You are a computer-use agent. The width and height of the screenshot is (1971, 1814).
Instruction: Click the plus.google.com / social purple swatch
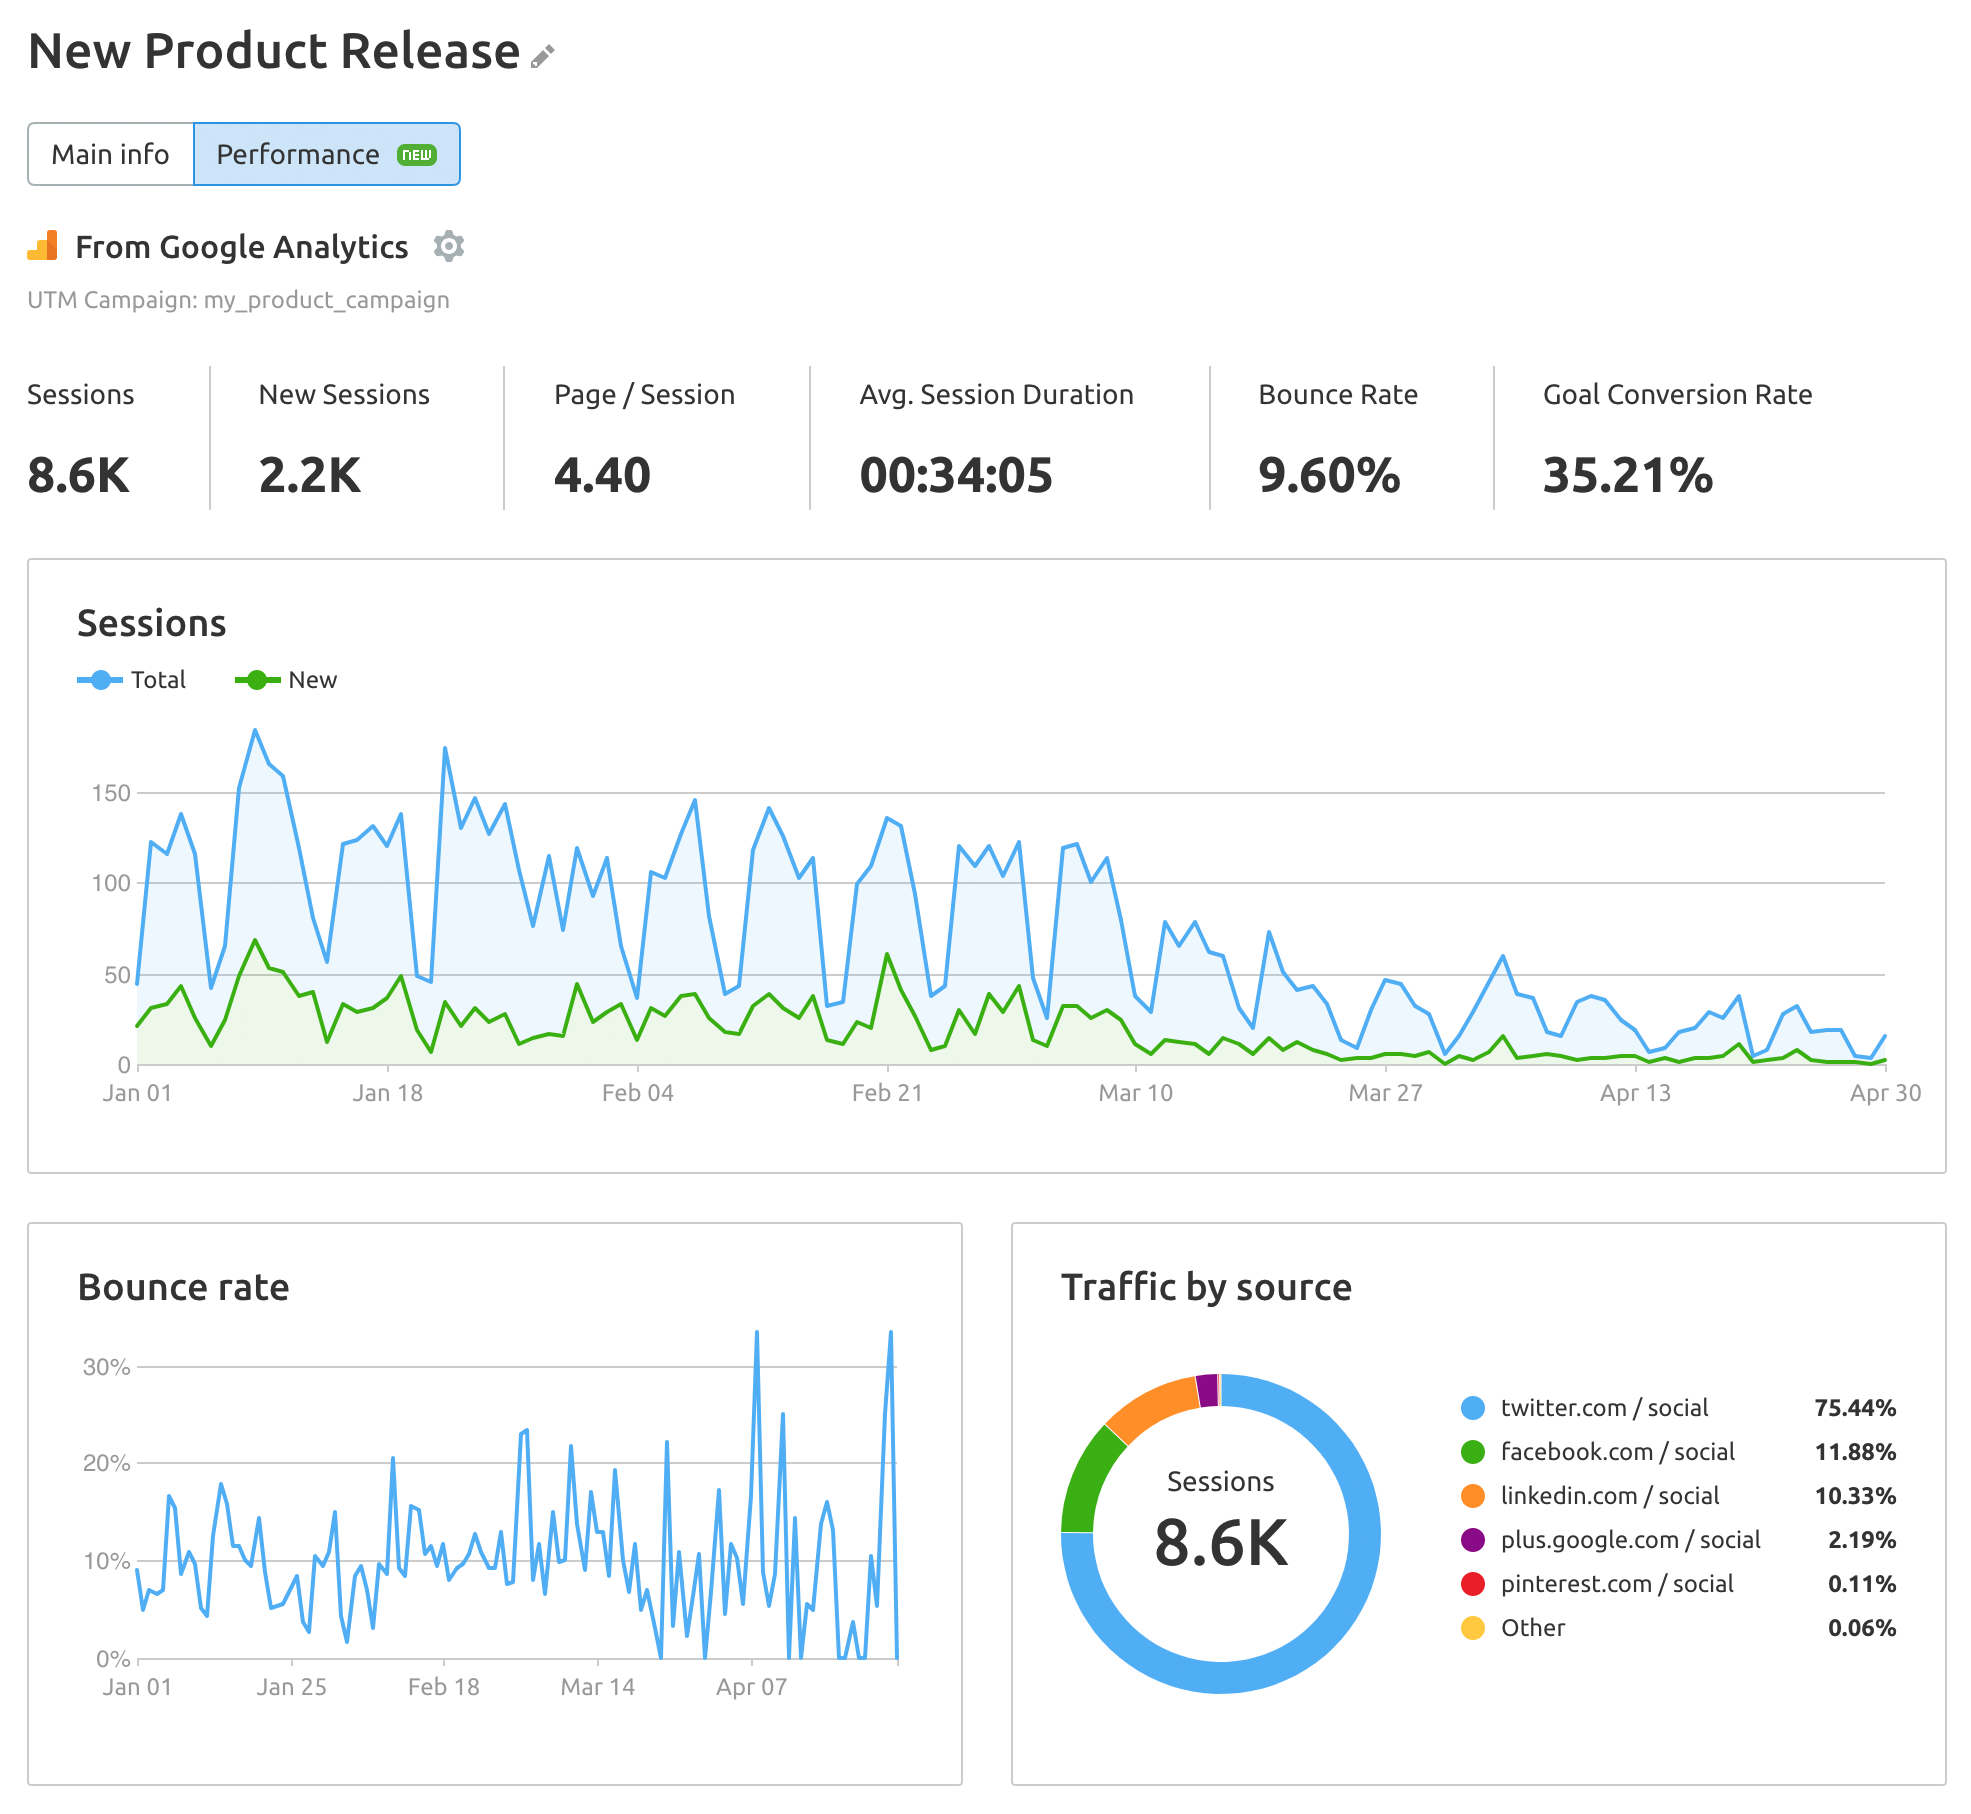tap(1473, 1540)
